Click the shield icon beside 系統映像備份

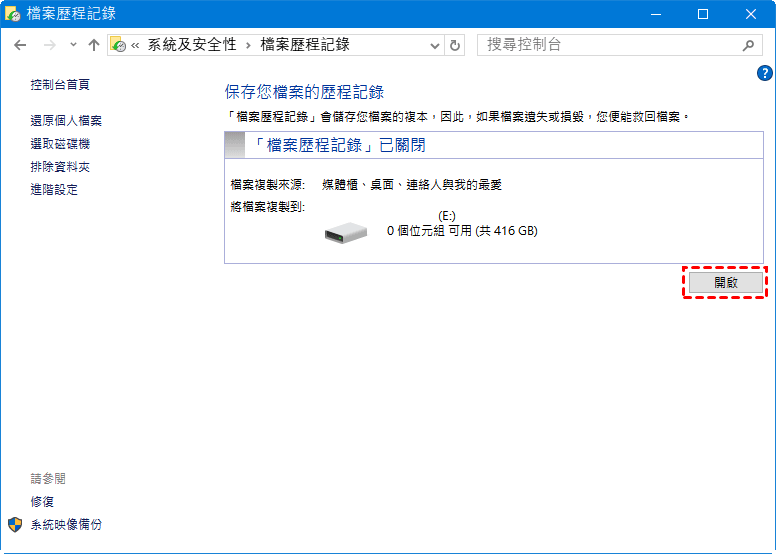tap(15, 525)
